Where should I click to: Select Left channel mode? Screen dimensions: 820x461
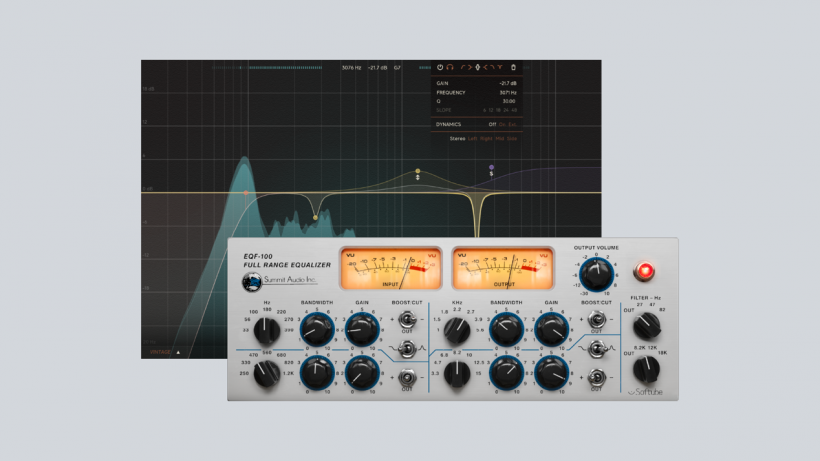click(472, 139)
